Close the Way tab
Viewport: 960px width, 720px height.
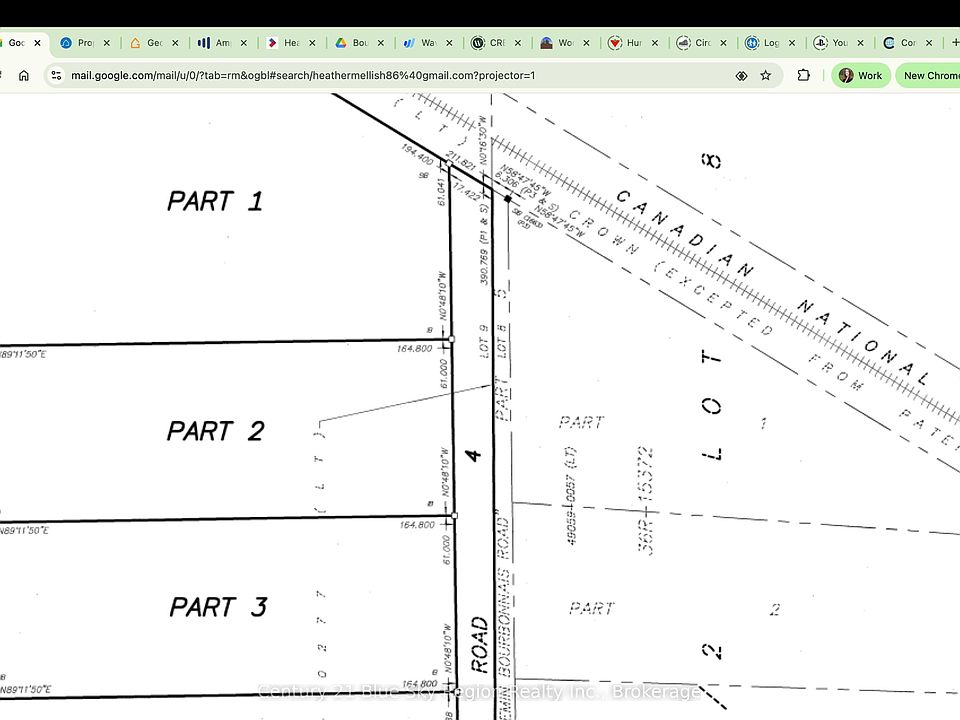449,43
